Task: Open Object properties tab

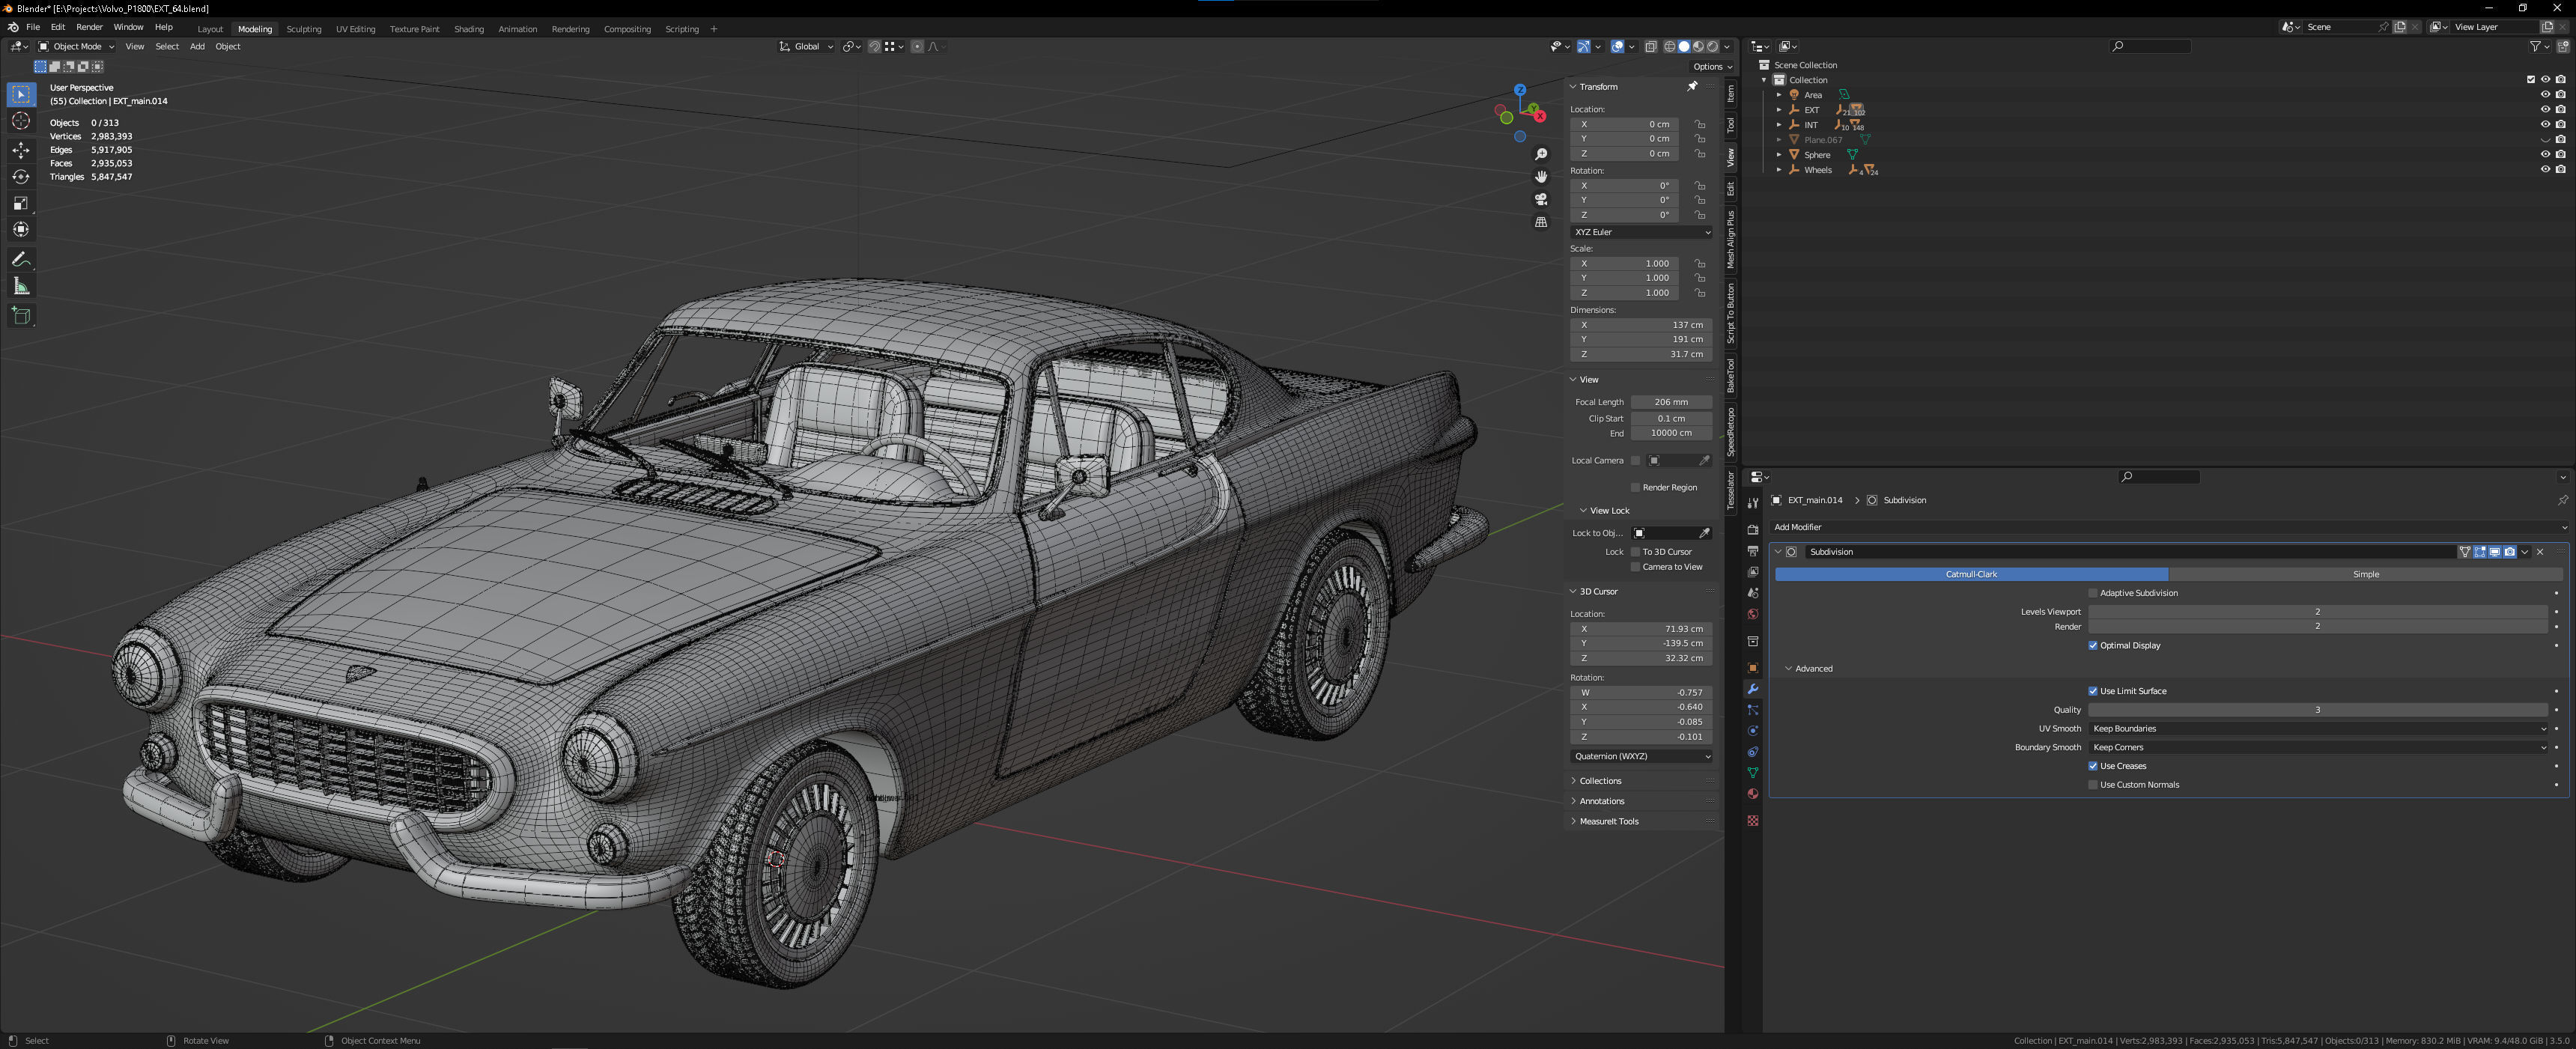Action: point(1752,668)
